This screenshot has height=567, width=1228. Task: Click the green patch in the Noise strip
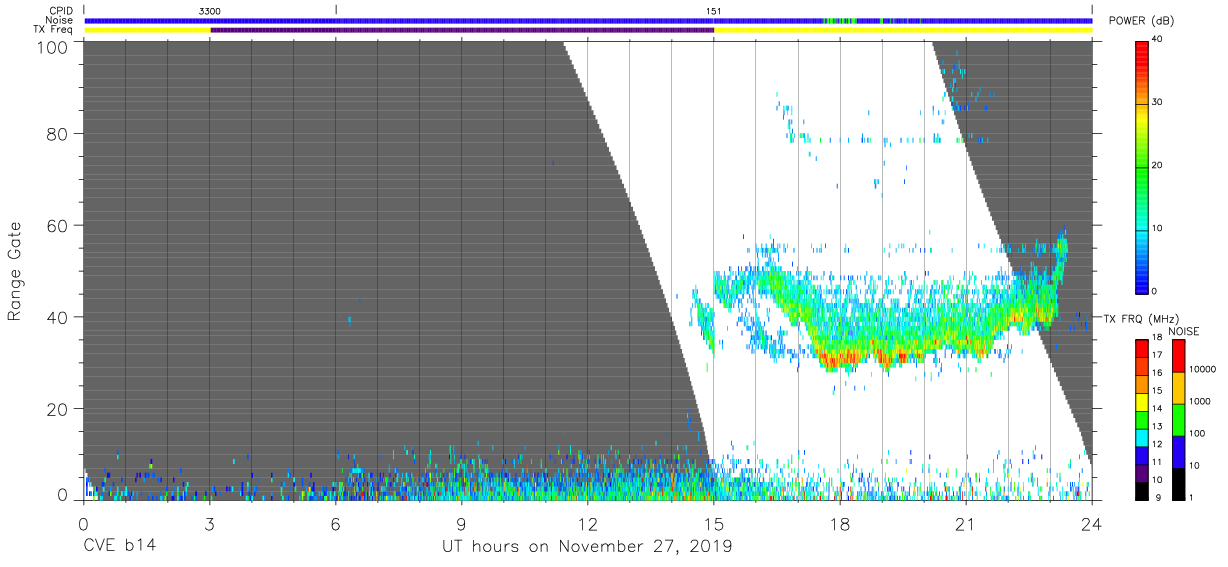pos(840,20)
